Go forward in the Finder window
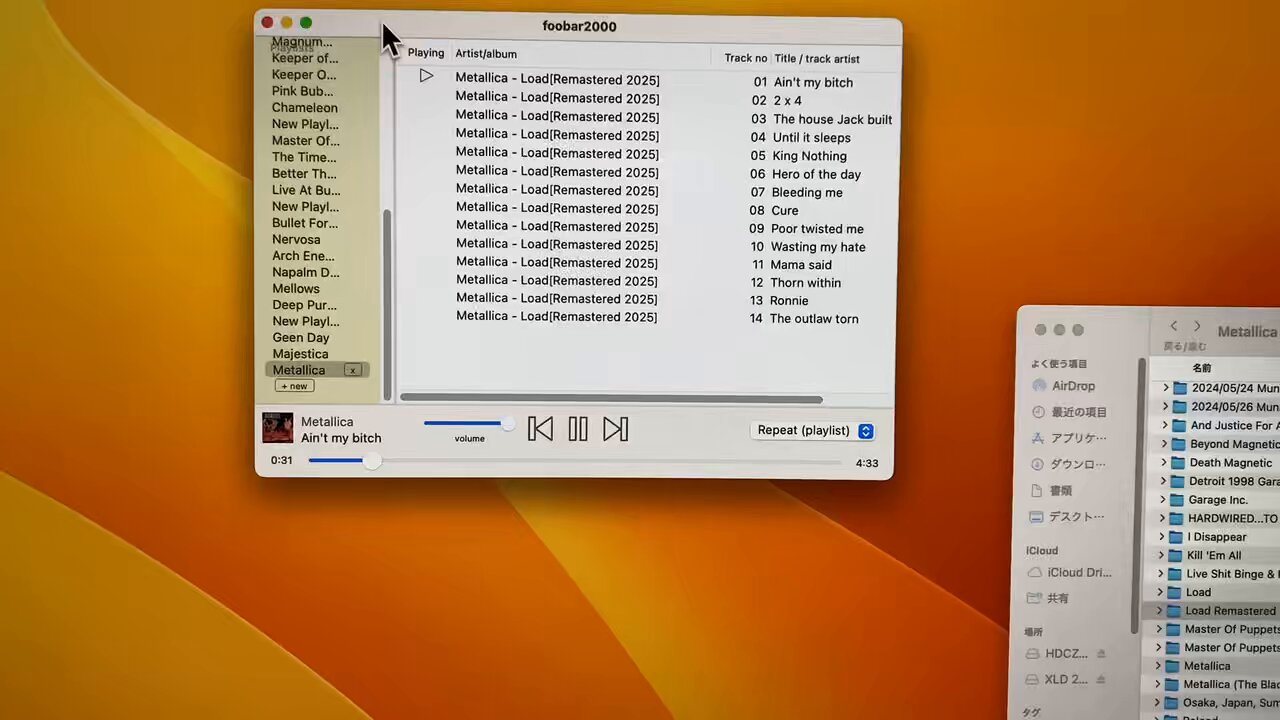Viewport: 1280px width, 720px height. tap(1197, 326)
